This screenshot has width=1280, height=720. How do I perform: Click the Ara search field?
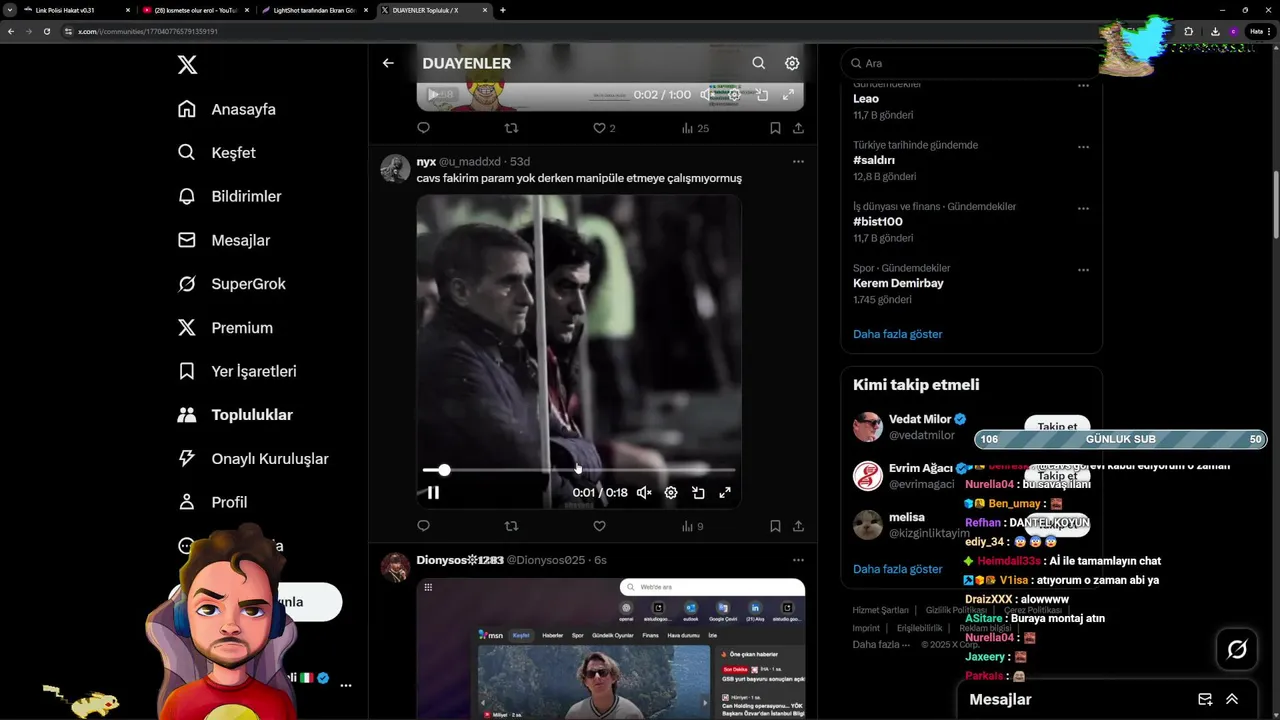point(971,63)
